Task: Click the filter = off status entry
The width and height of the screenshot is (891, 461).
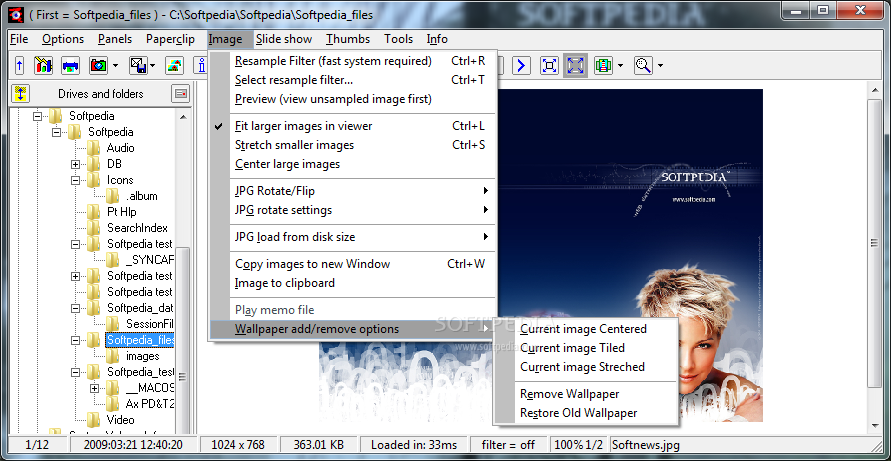Action: coord(509,445)
